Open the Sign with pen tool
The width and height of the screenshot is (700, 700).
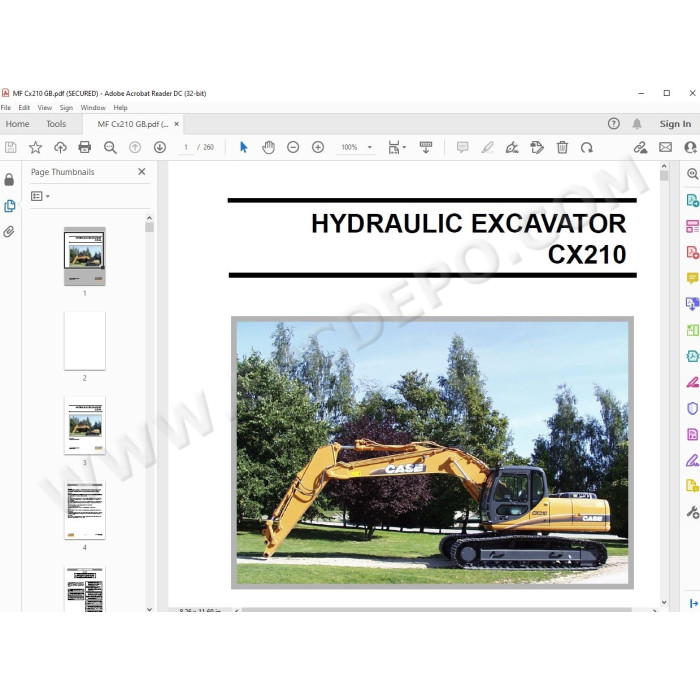click(x=512, y=147)
